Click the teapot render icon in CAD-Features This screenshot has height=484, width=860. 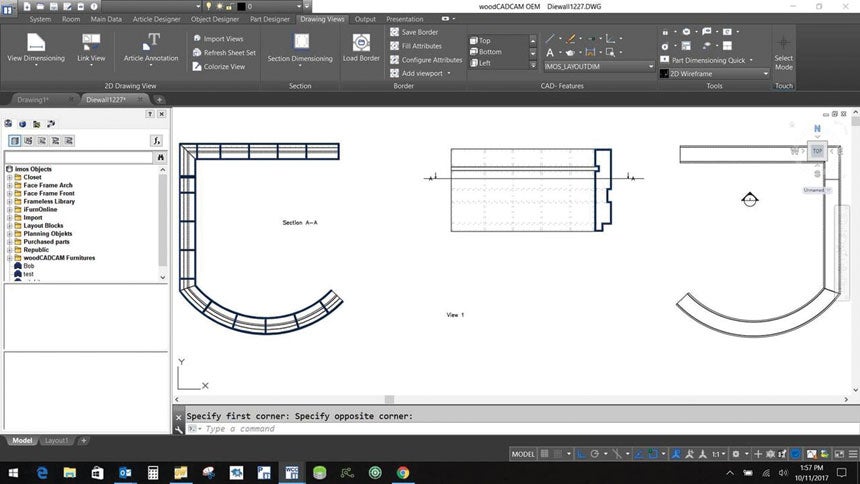point(570,53)
